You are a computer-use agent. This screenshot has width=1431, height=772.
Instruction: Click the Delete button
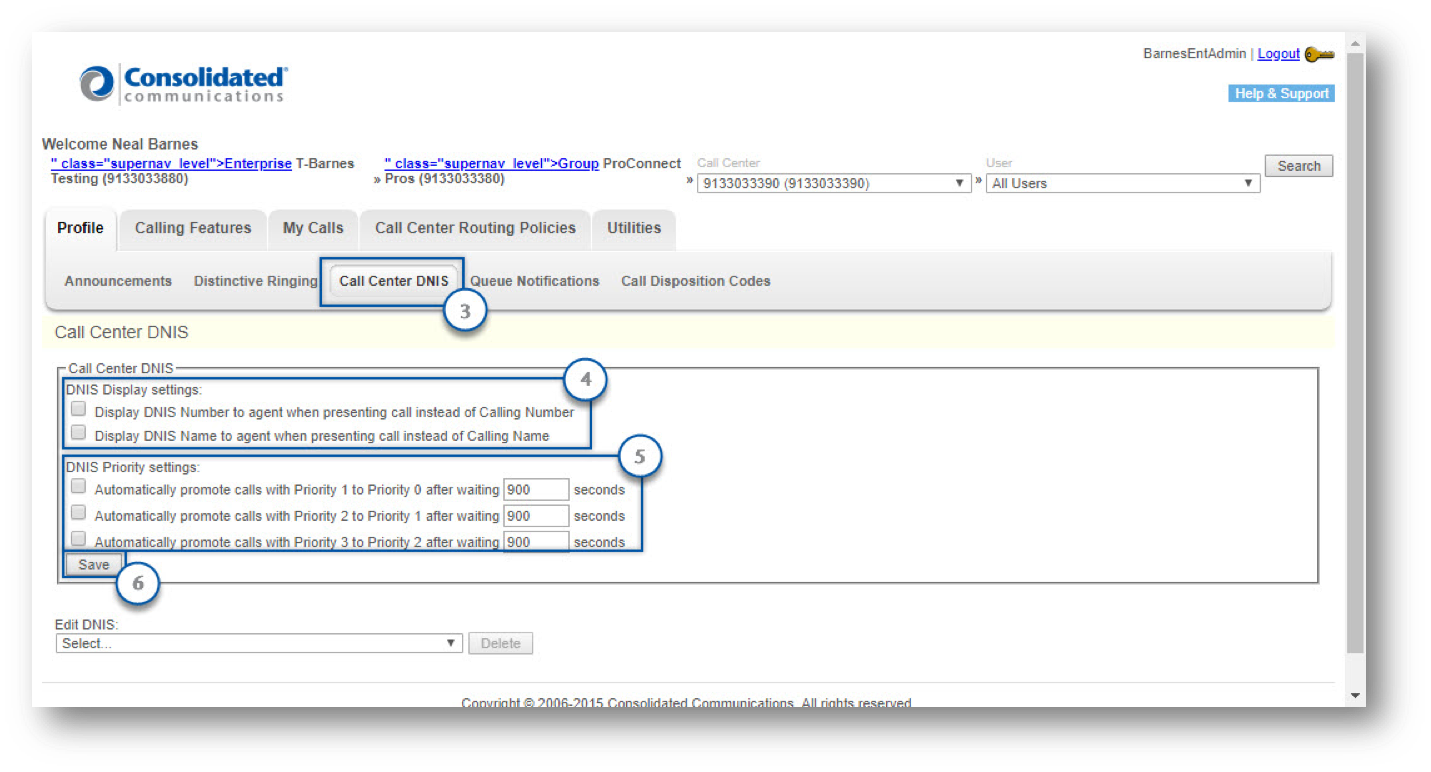(x=500, y=643)
